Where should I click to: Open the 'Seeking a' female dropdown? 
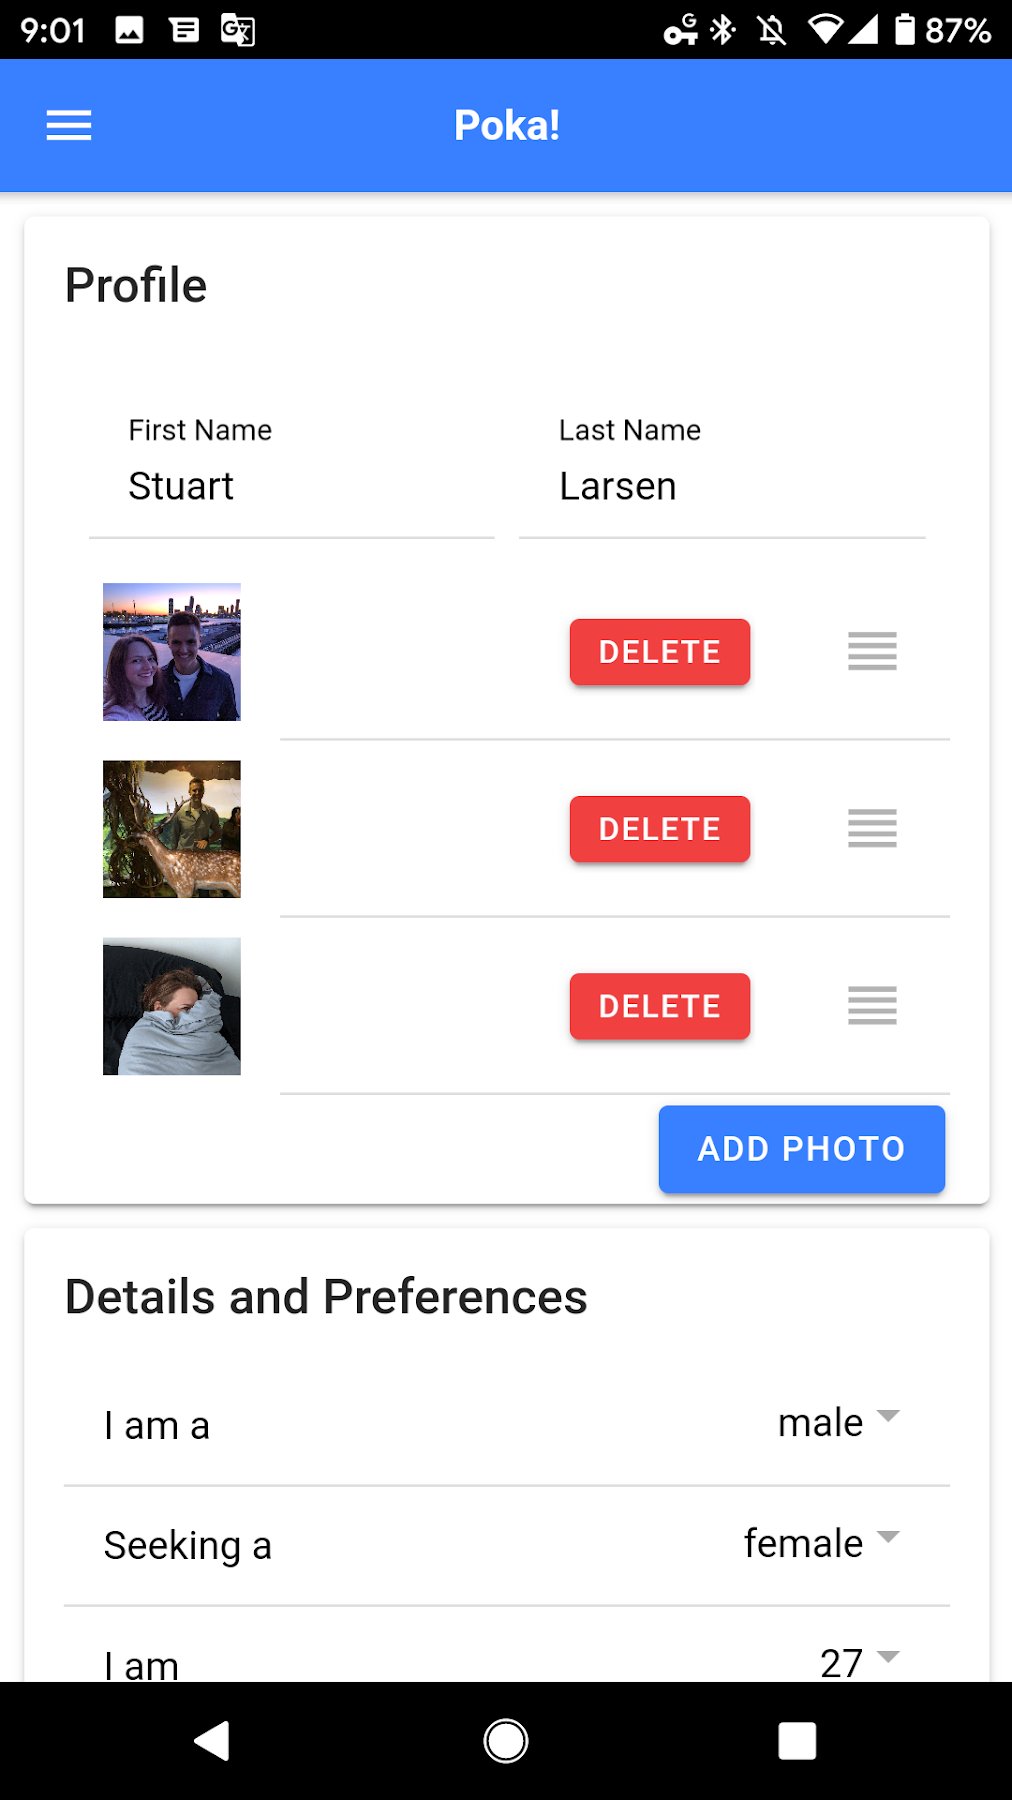coord(821,1543)
